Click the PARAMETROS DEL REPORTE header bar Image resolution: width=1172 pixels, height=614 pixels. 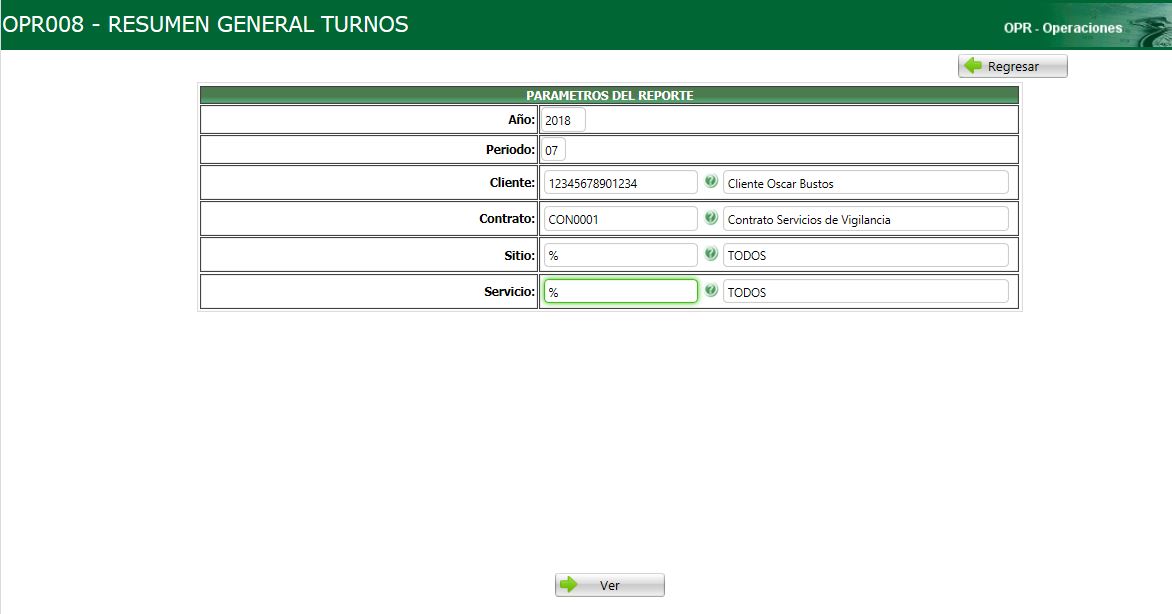tap(608, 93)
